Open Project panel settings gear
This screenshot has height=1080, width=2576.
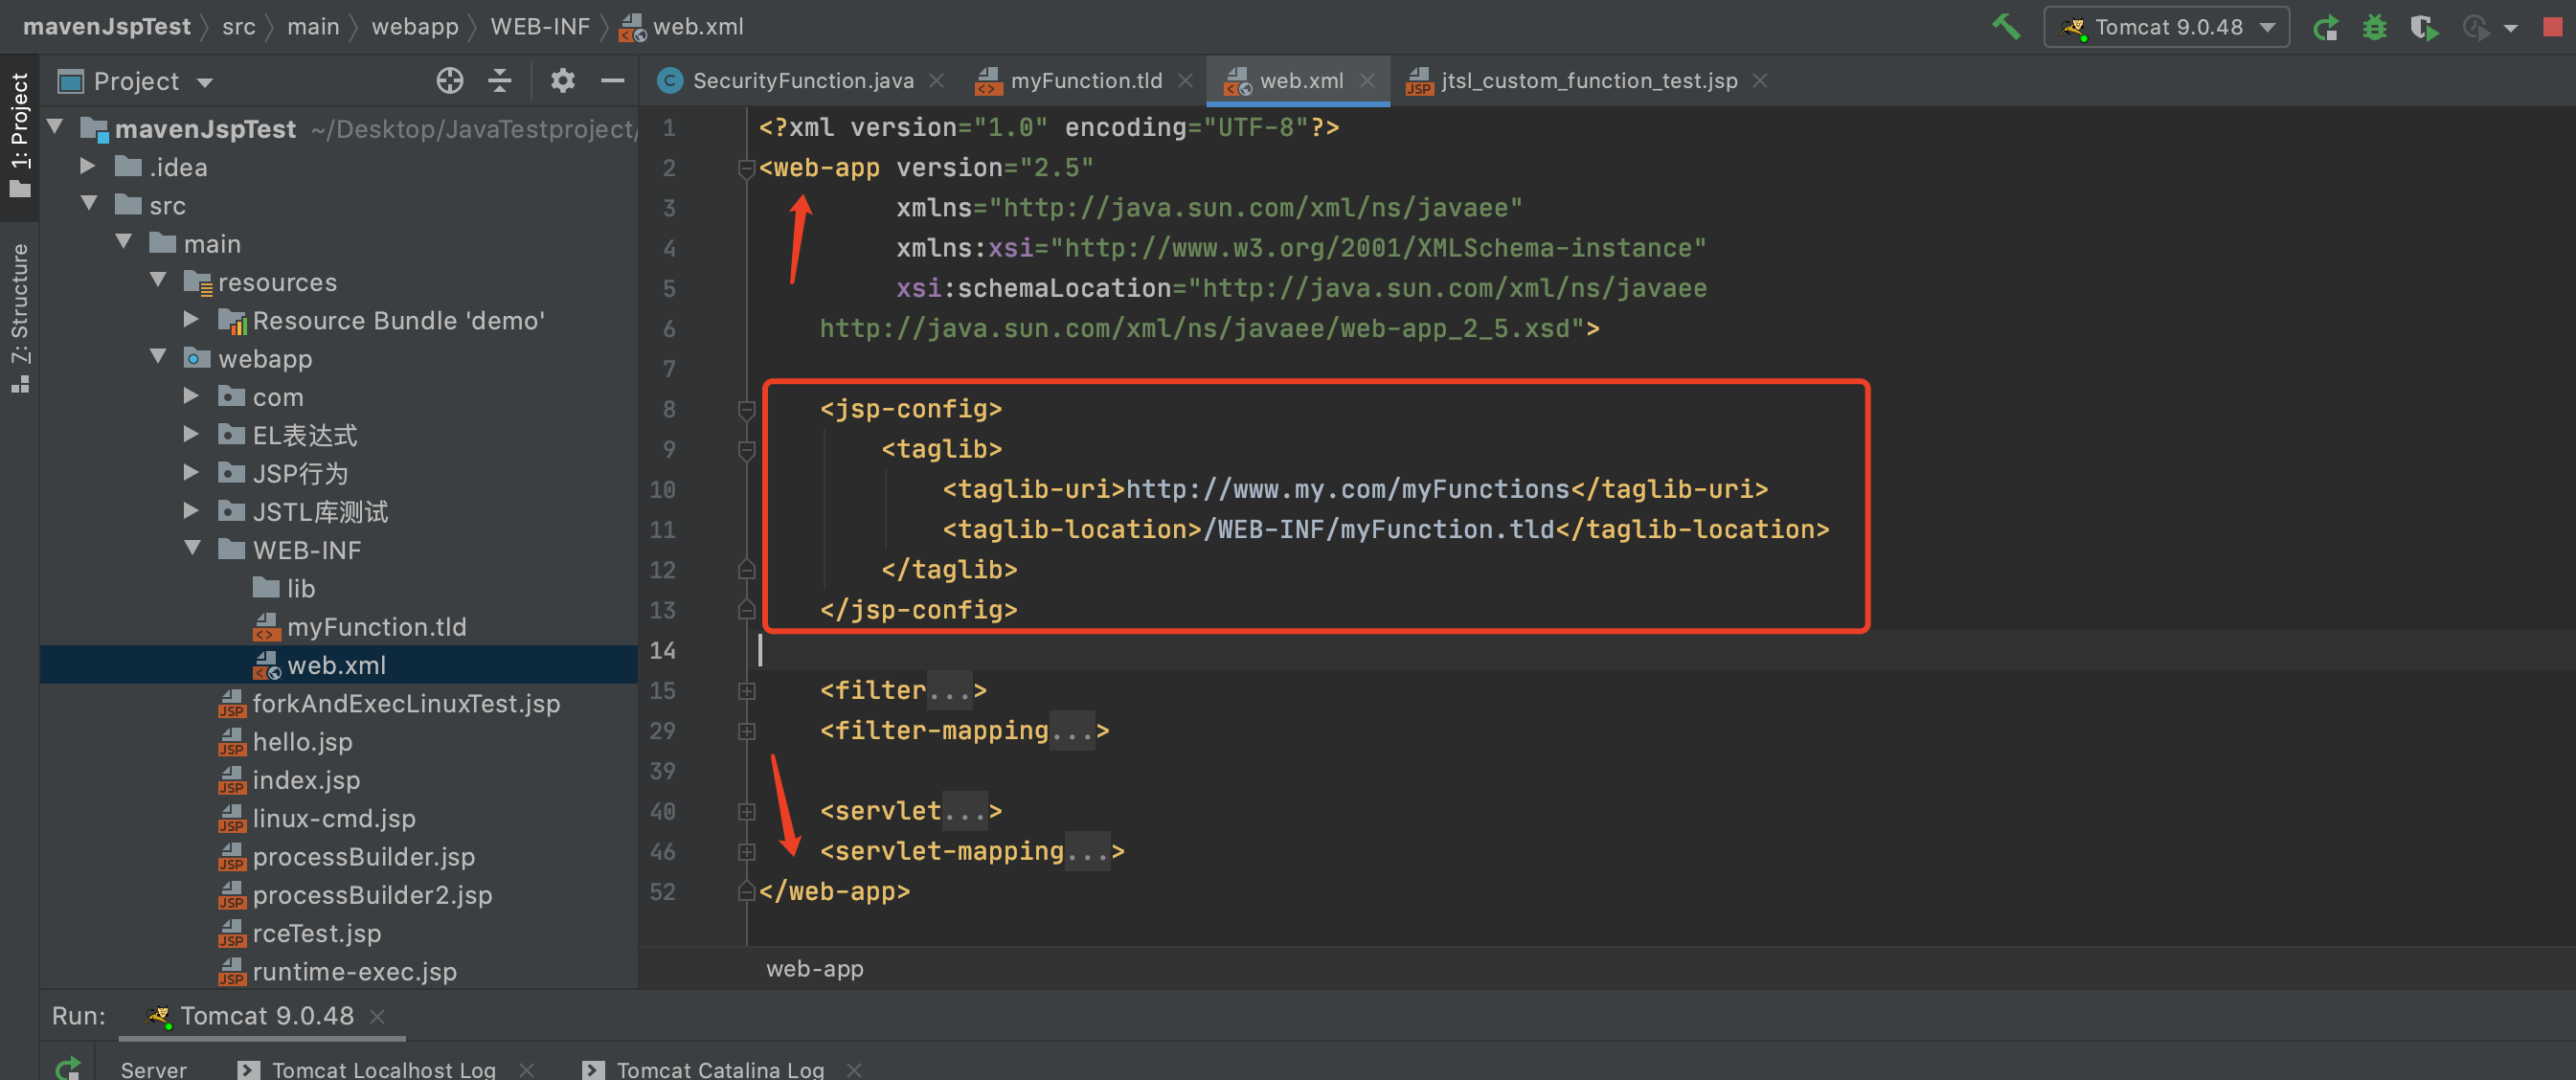point(562,81)
